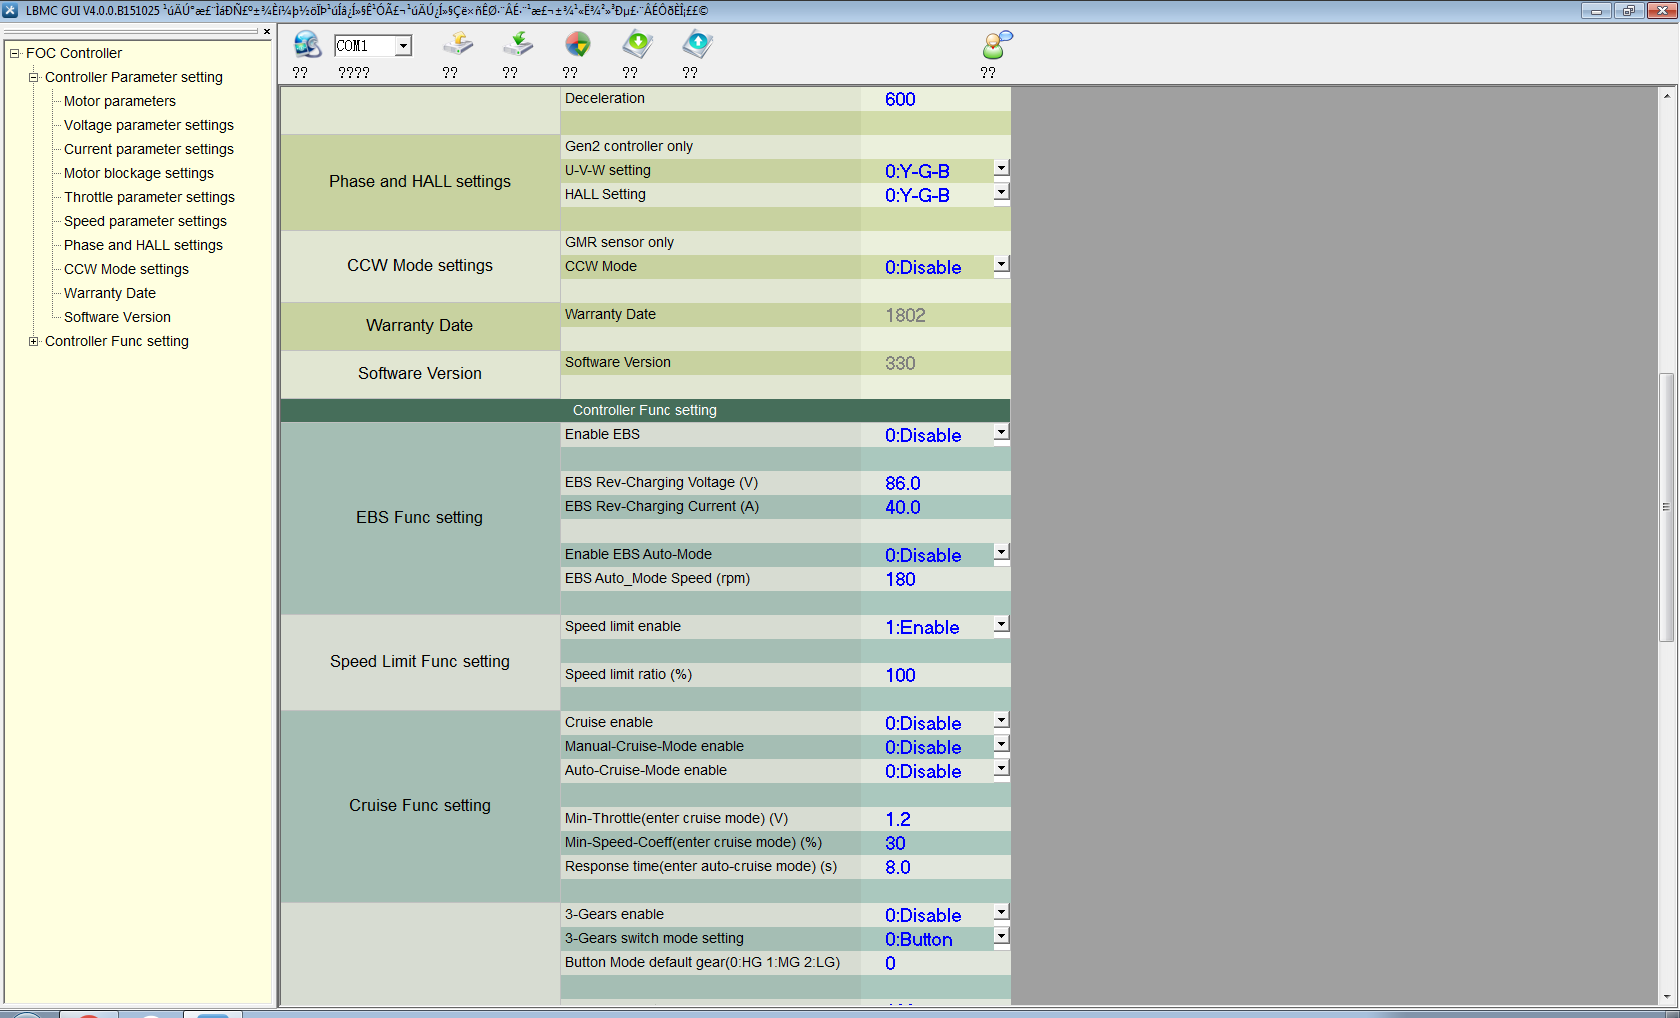Collapse the Controller Parameter setting tree node
The width and height of the screenshot is (1680, 1018).
[34, 77]
